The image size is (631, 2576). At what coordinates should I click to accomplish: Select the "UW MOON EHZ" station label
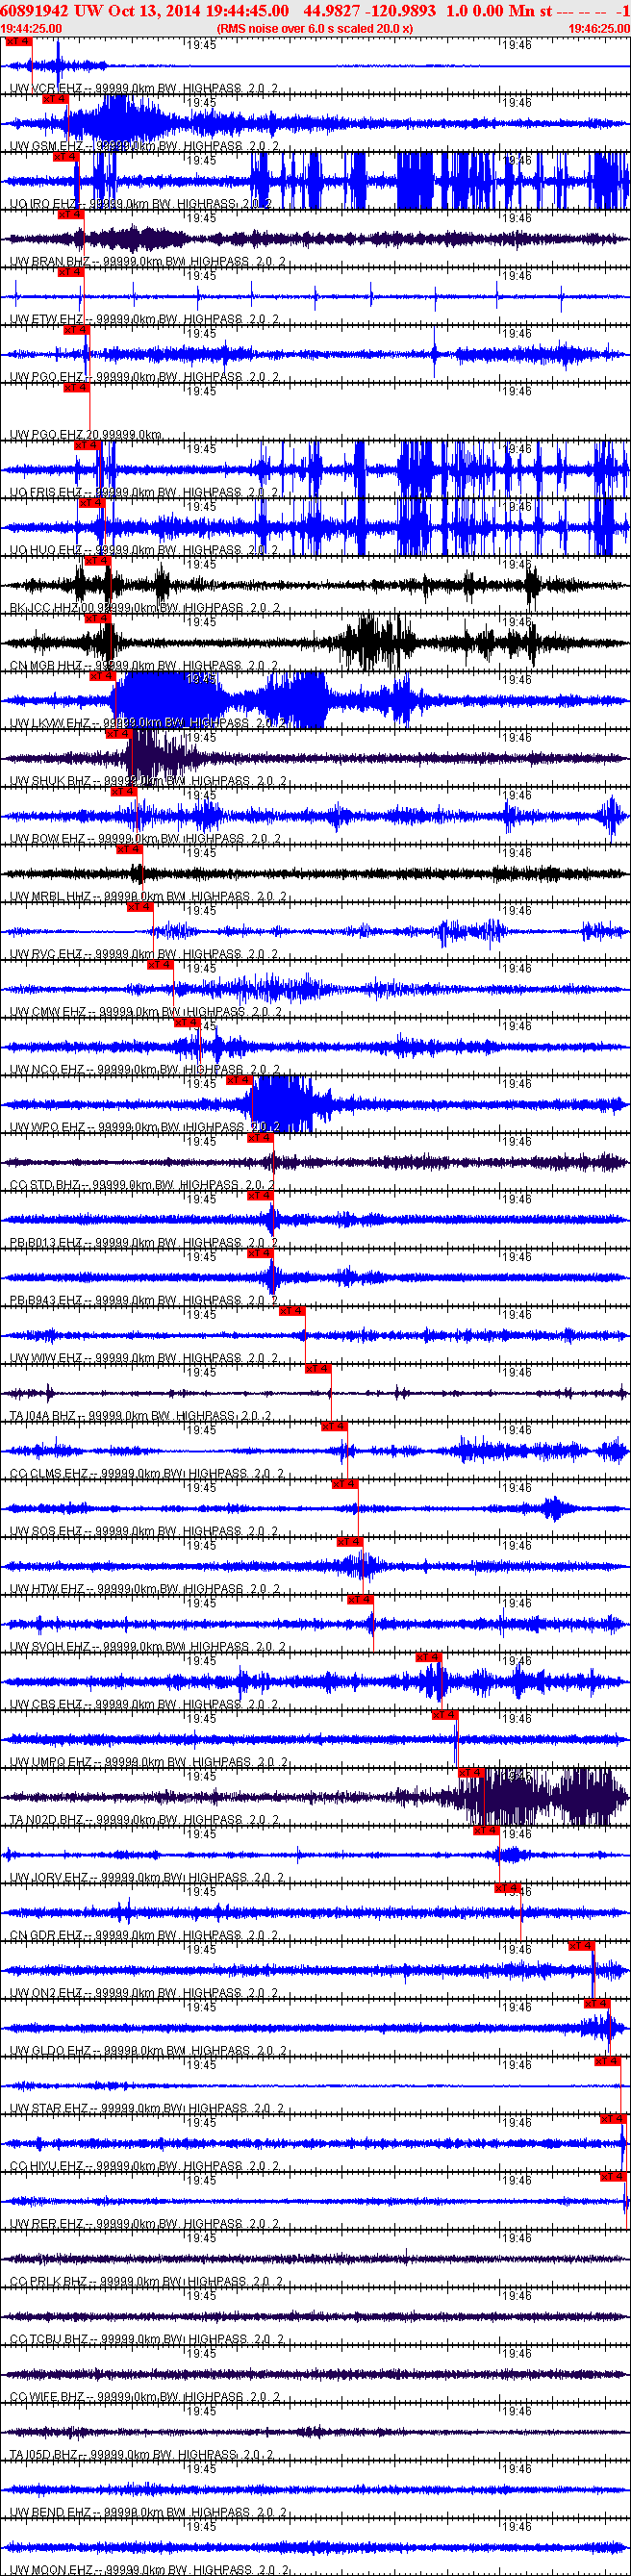pos(51,2570)
